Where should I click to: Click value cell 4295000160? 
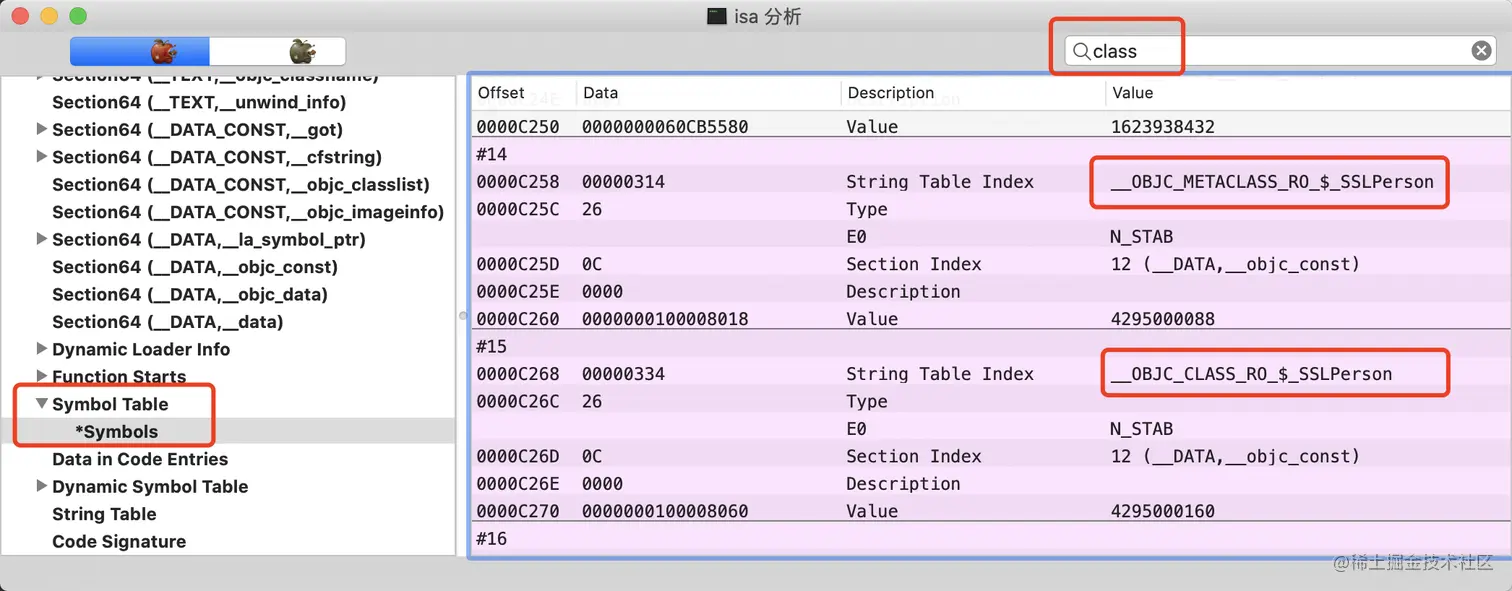pyautogui.click(x=1162, y=511)
